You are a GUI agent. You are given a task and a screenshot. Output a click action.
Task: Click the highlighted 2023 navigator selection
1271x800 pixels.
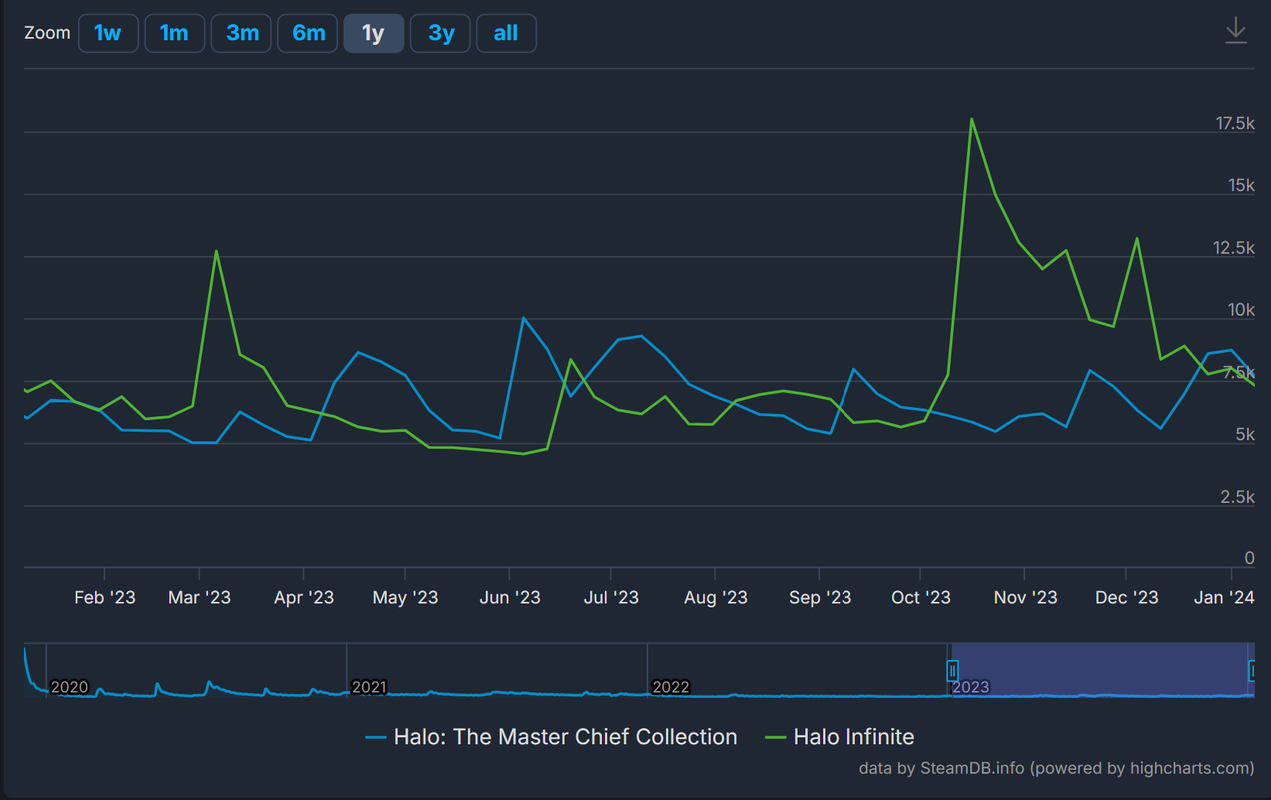(x=1102, y=670)
